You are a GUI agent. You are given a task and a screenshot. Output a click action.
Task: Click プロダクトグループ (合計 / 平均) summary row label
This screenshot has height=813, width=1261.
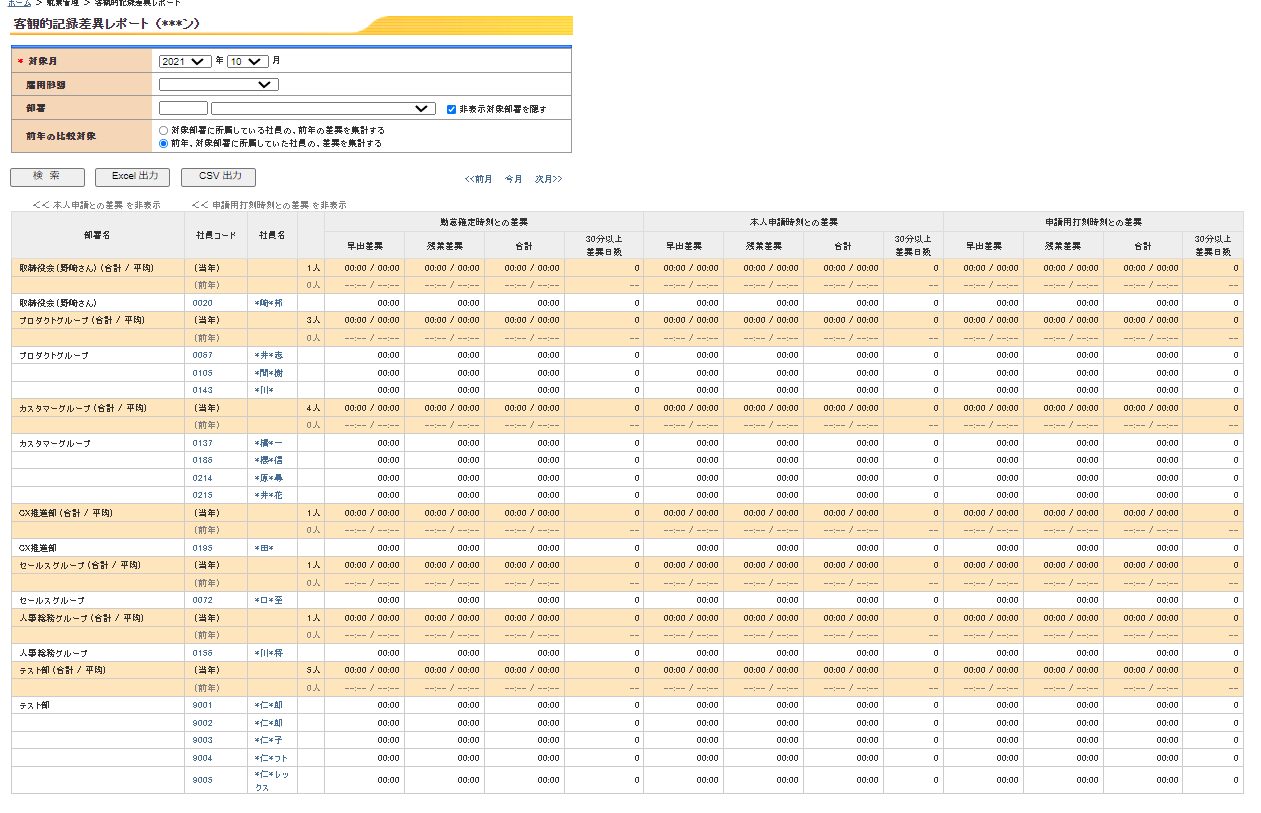(82, 320)
